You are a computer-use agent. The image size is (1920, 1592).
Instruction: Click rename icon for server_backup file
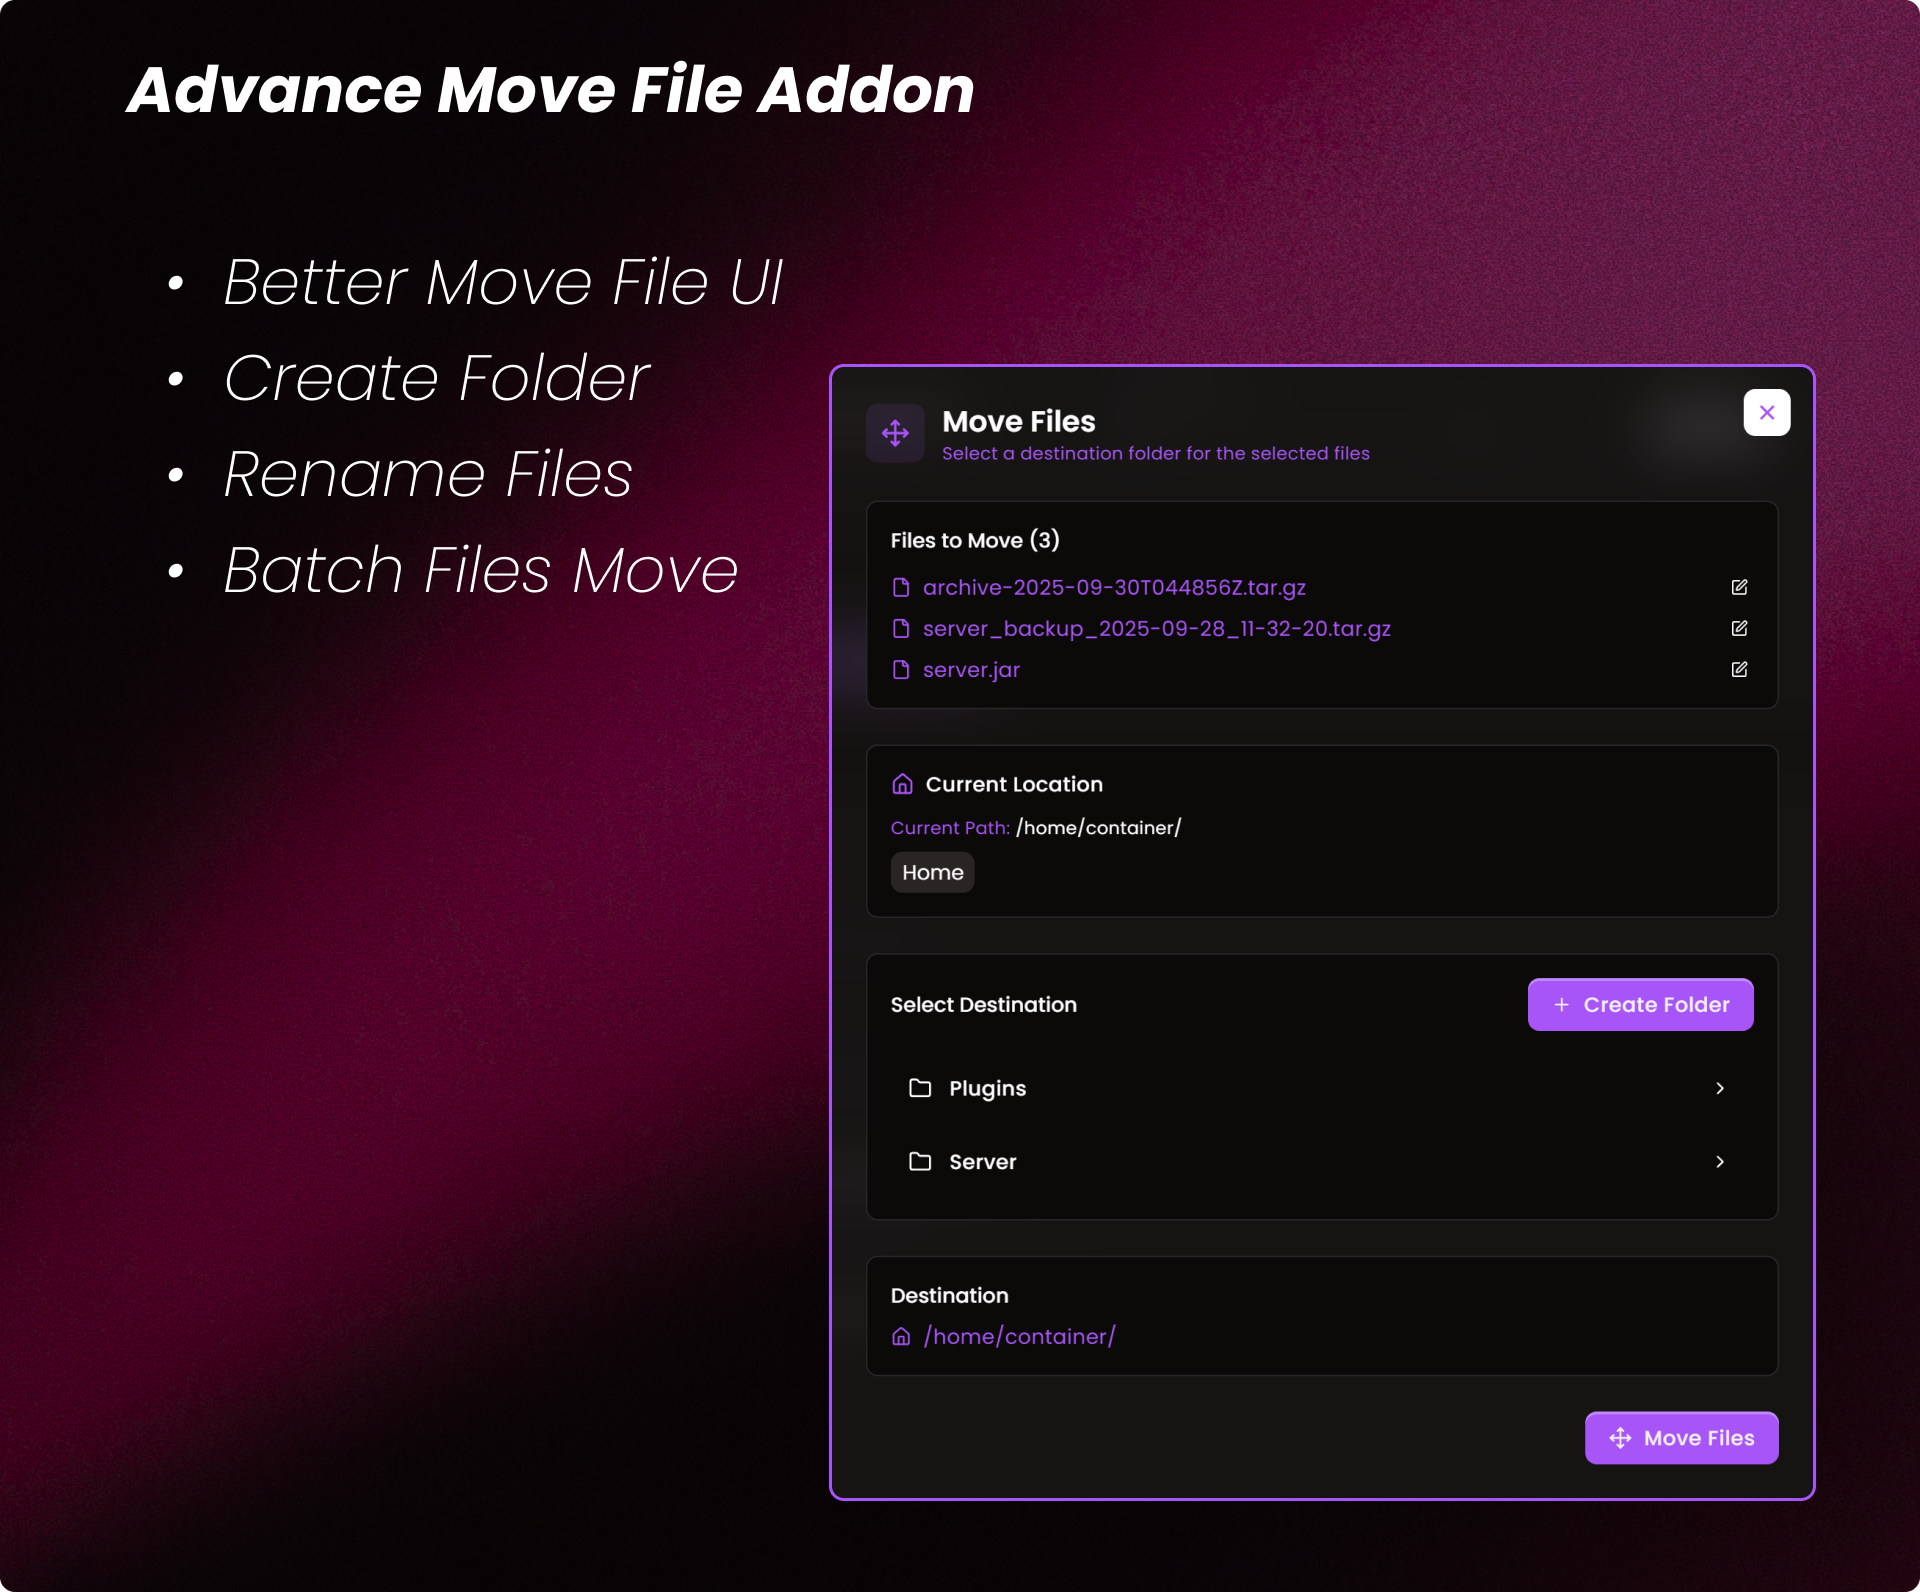[1739, 628]
